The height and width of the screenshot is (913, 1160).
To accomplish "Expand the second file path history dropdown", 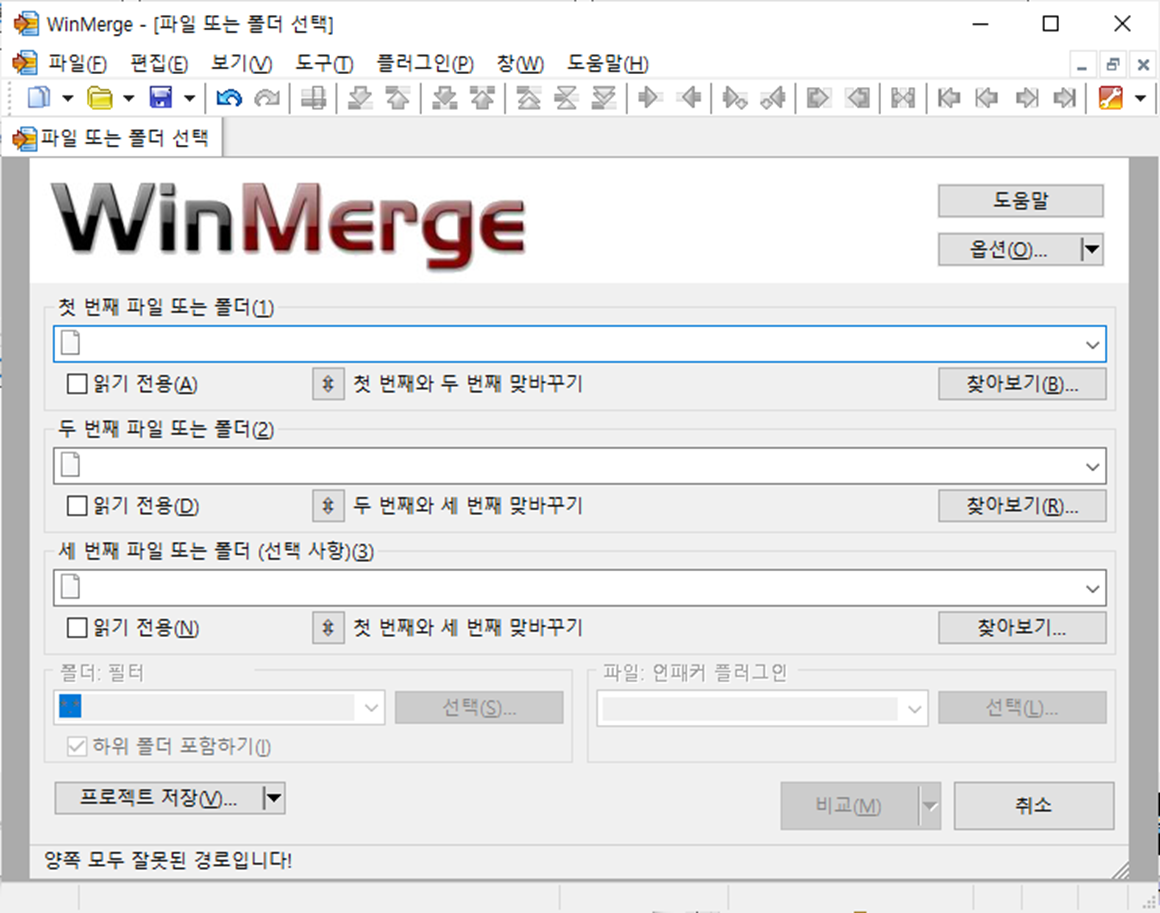I will (x=1092, y=467).
